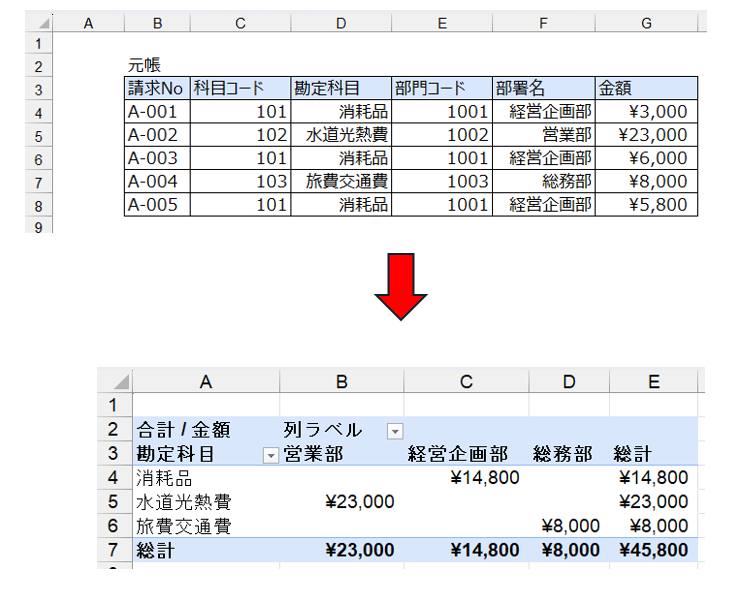Viewport: 735px width, 605px height.
Task: Open the 列ラベル filter dropdown arrow
Action: coord(395,431)
